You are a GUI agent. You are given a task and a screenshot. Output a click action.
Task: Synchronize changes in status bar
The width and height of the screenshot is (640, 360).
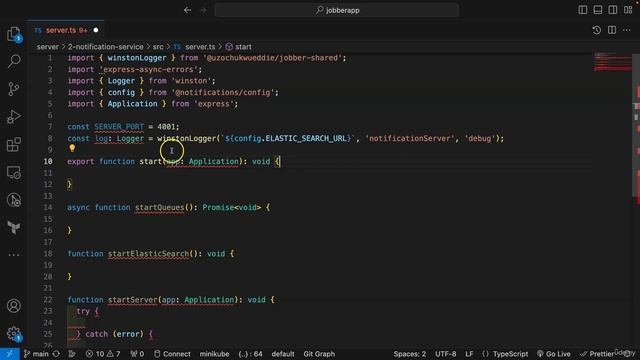56,354
